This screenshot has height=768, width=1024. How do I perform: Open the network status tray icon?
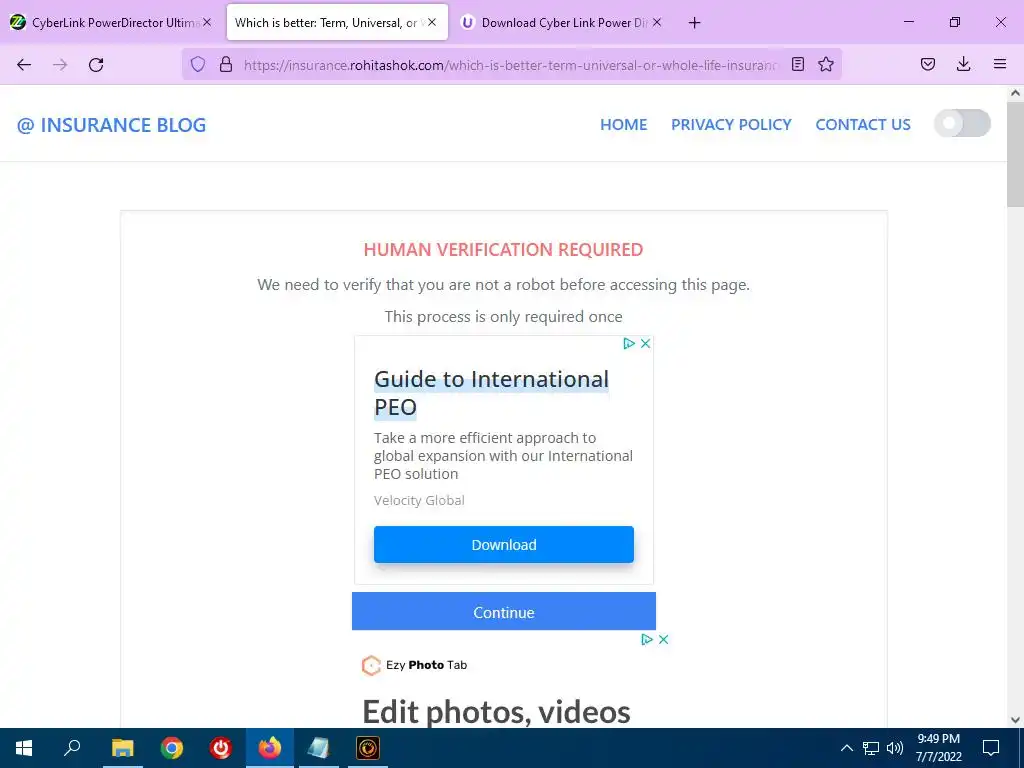coord(871,748)
